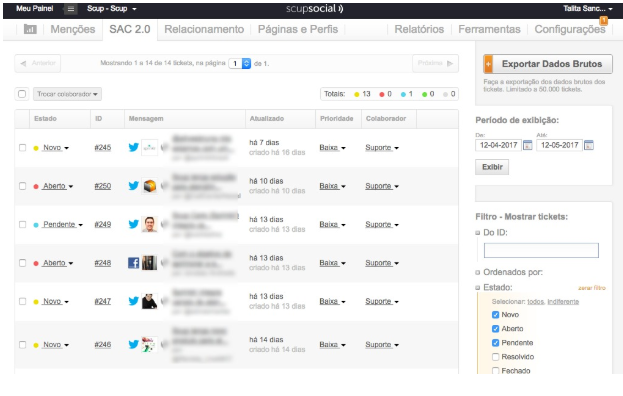The height and width of the screenshot is (396, 623).
Task: Open the Suporte collaborator dropdown for ticket #247
Action: pos(382,301)
